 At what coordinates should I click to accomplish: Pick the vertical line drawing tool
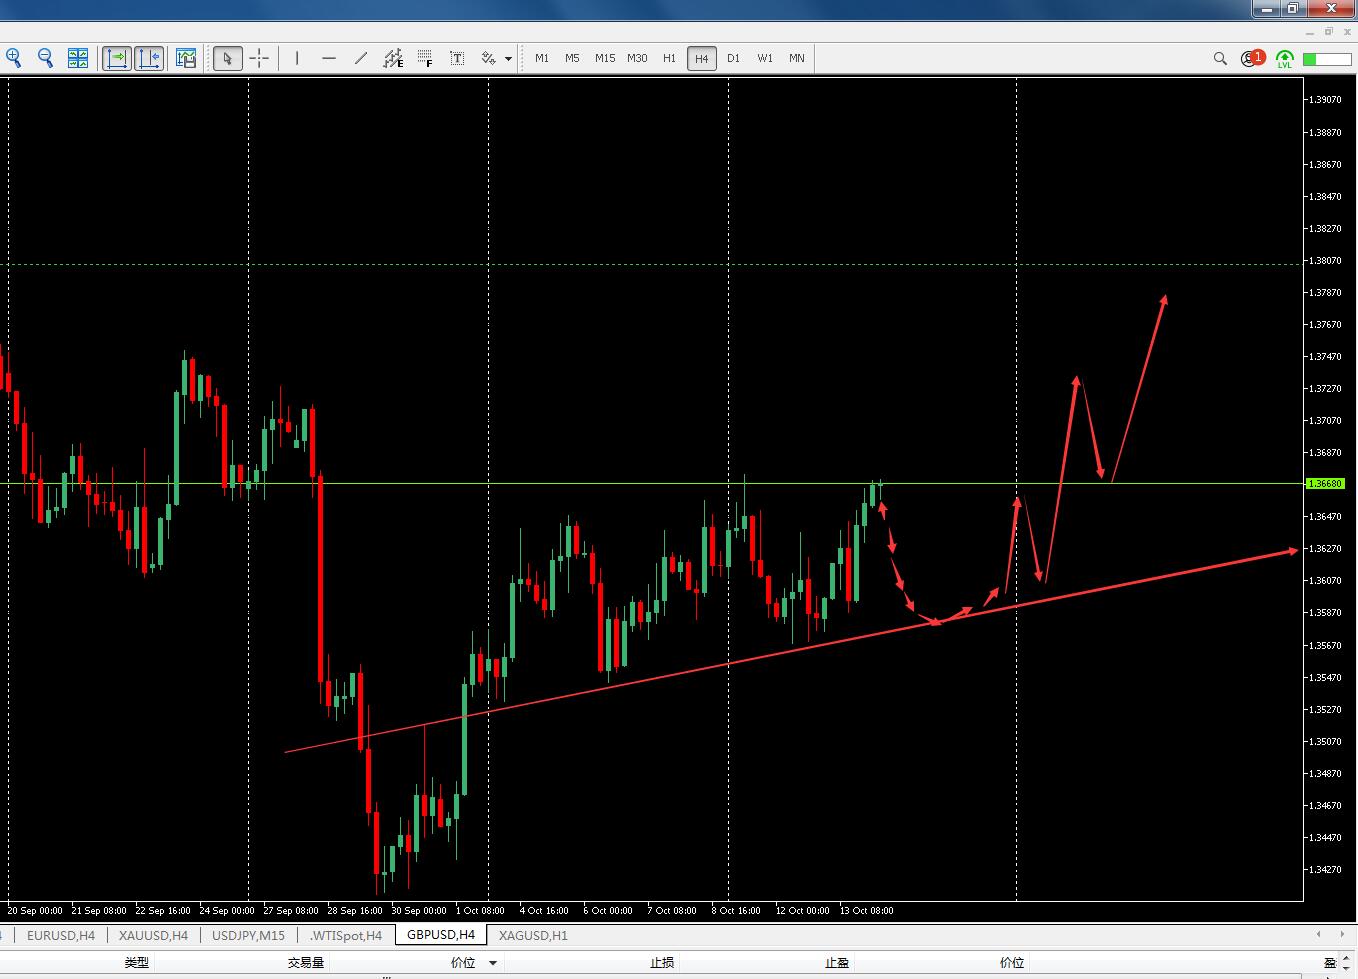[297, 58]
